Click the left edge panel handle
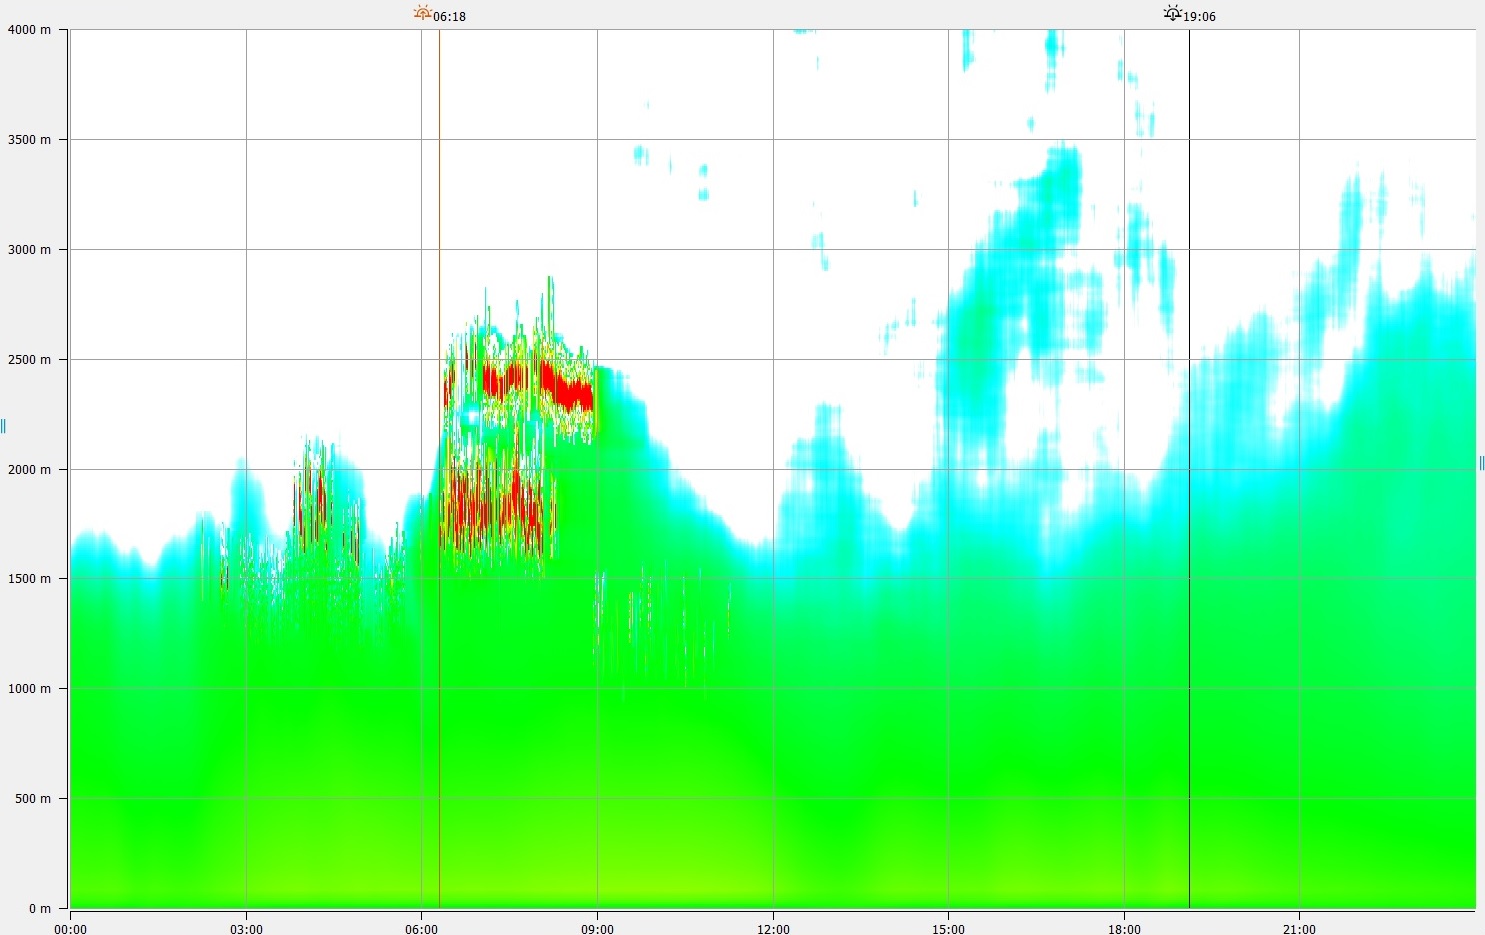1485x935 pixels. click(x=3, y=427)
